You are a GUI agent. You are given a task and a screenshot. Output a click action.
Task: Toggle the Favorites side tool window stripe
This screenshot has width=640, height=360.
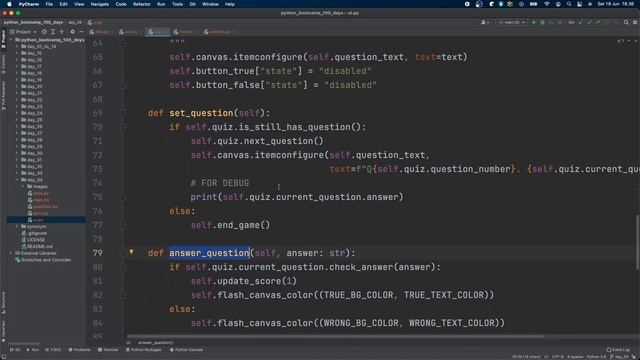[3, 330]
